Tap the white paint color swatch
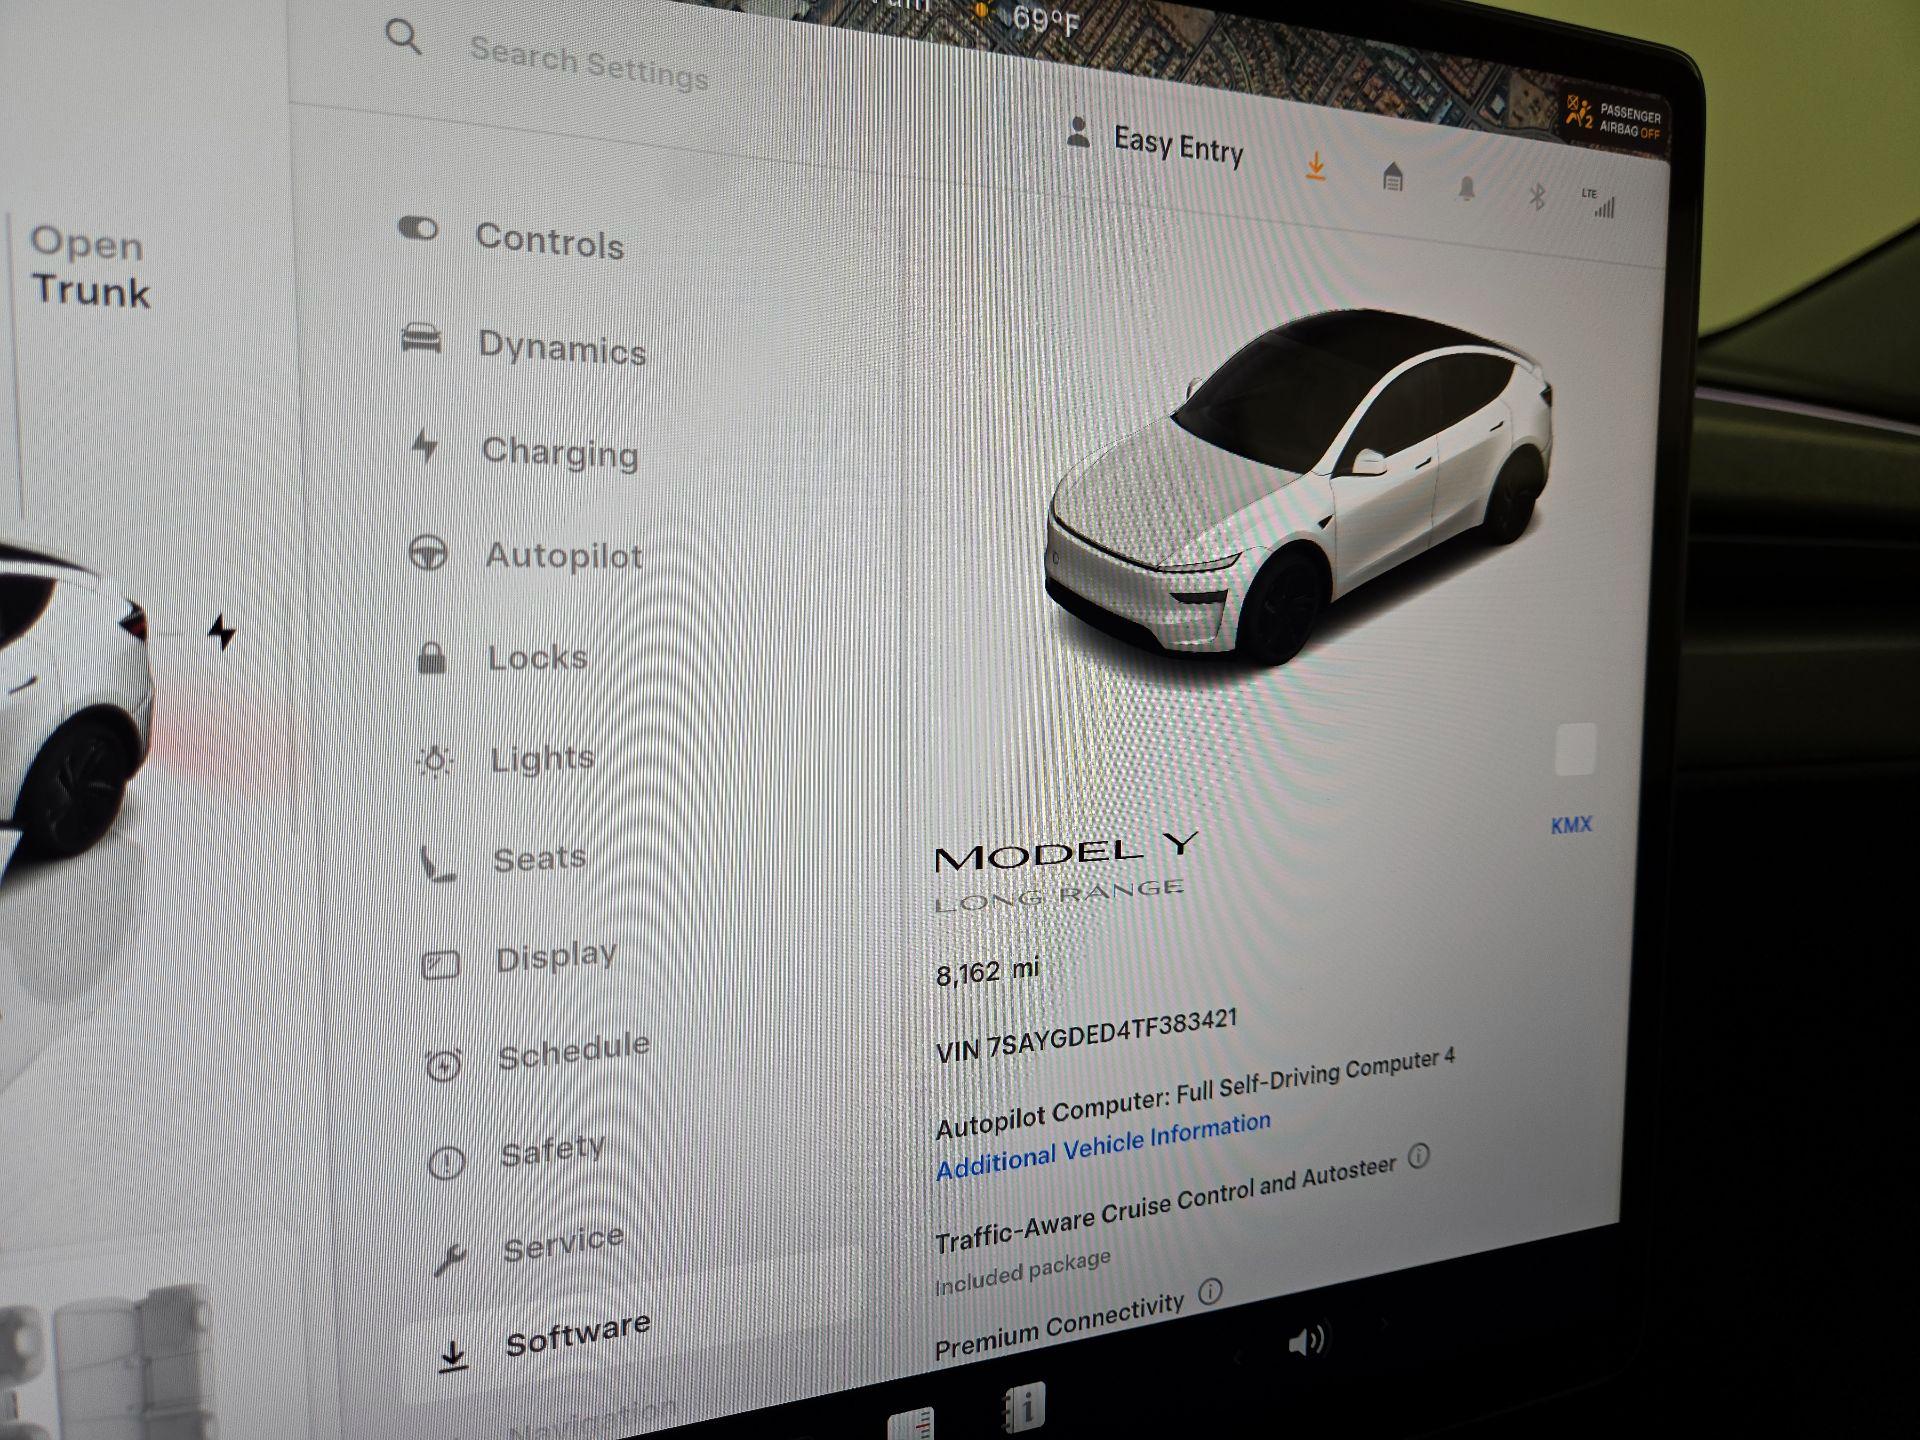The width and height of the screenshot is (1920, 1440). pyautogui.click(x=1576, y=749)
